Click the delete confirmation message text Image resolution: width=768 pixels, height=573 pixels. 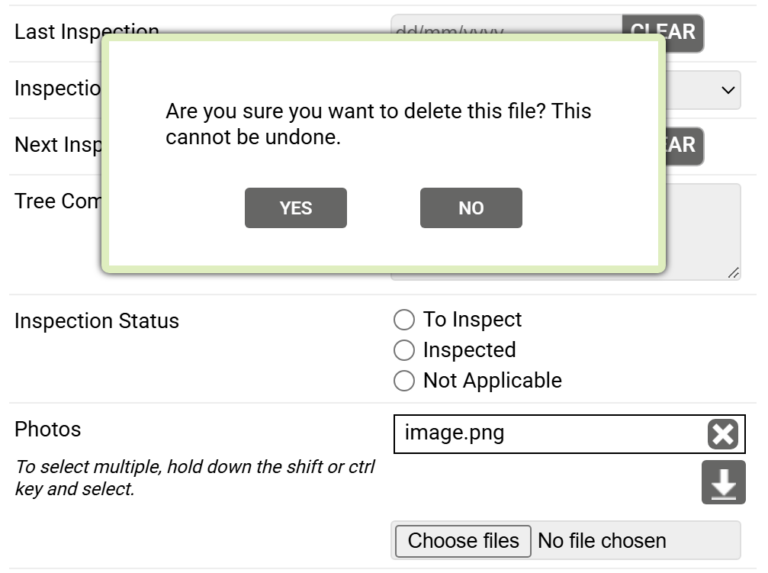[378, 124]
